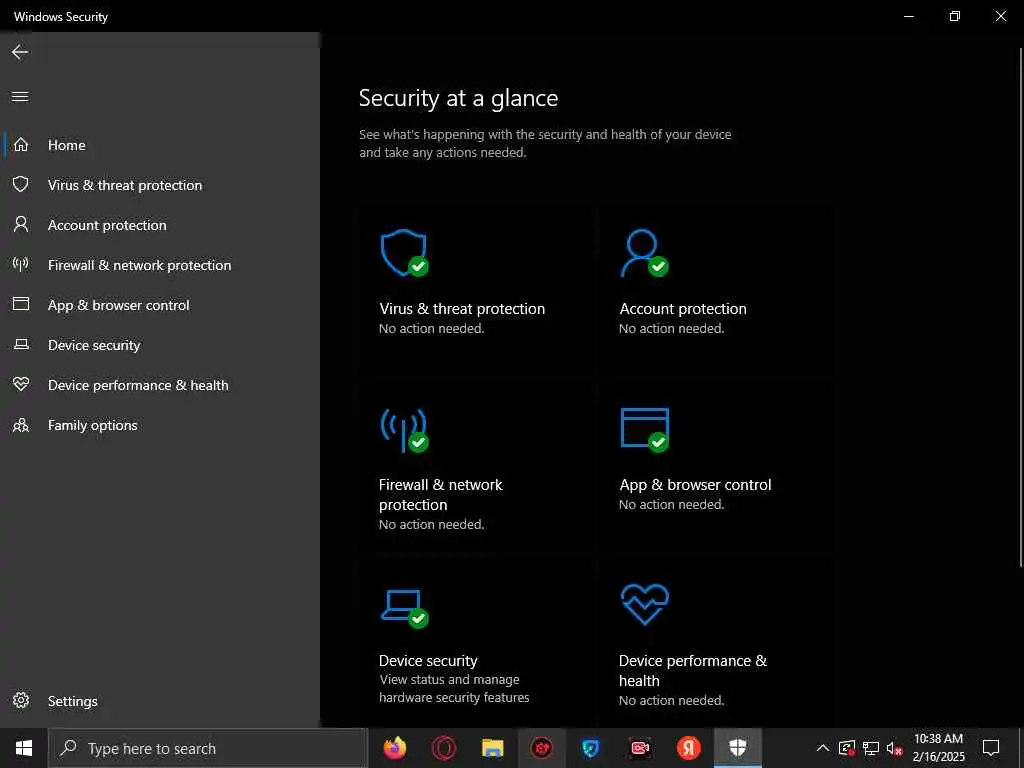Screen dimensions: 1024x768
Task: Click the antenna icon beside Firewall & network protection in sidebar
Action: pos(21,264)
